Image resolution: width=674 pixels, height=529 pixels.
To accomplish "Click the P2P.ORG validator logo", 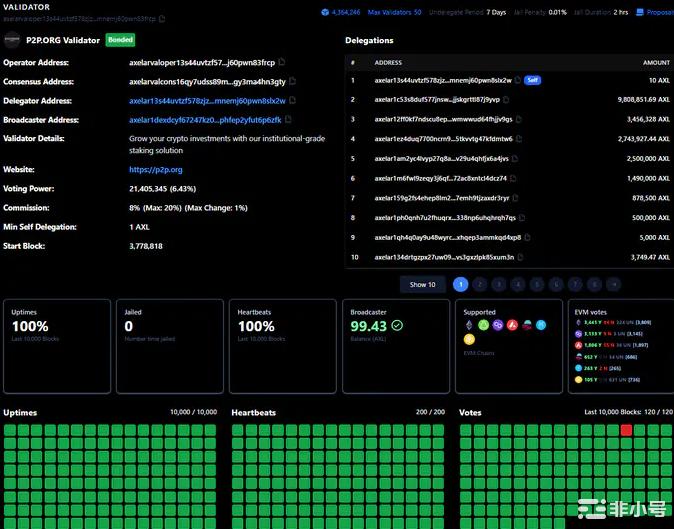I will 12,40.
